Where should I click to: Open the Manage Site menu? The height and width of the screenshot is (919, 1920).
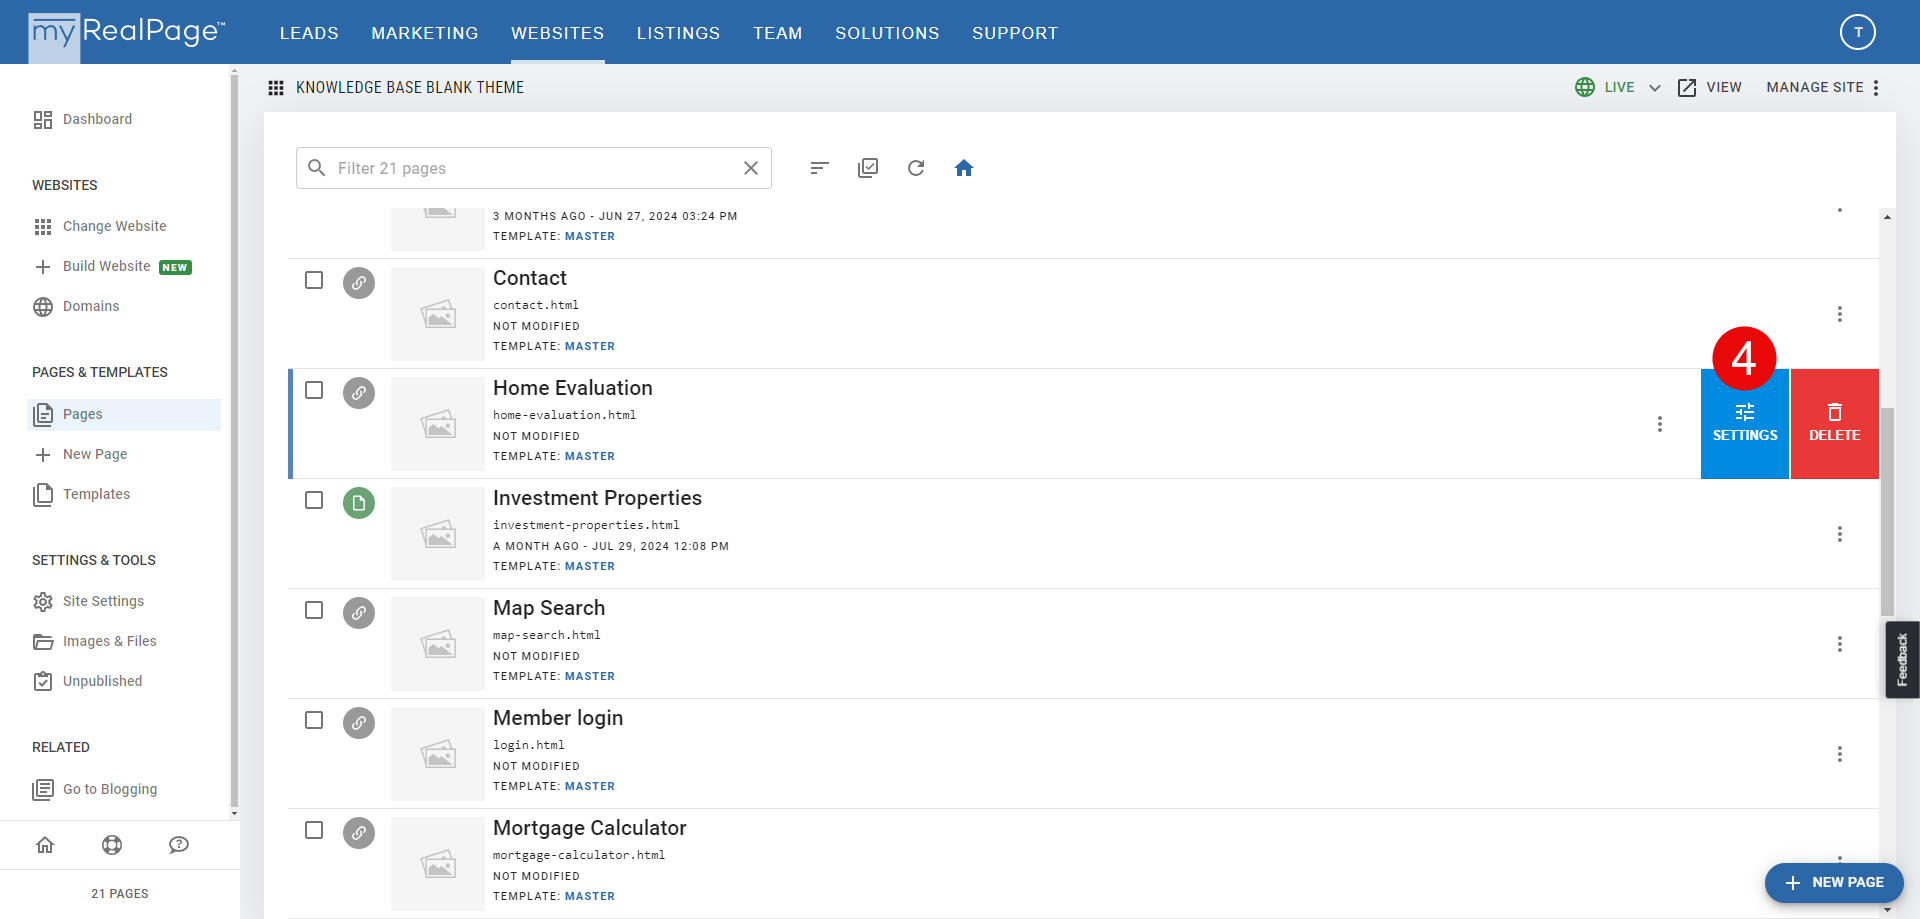pos(1823,88)
